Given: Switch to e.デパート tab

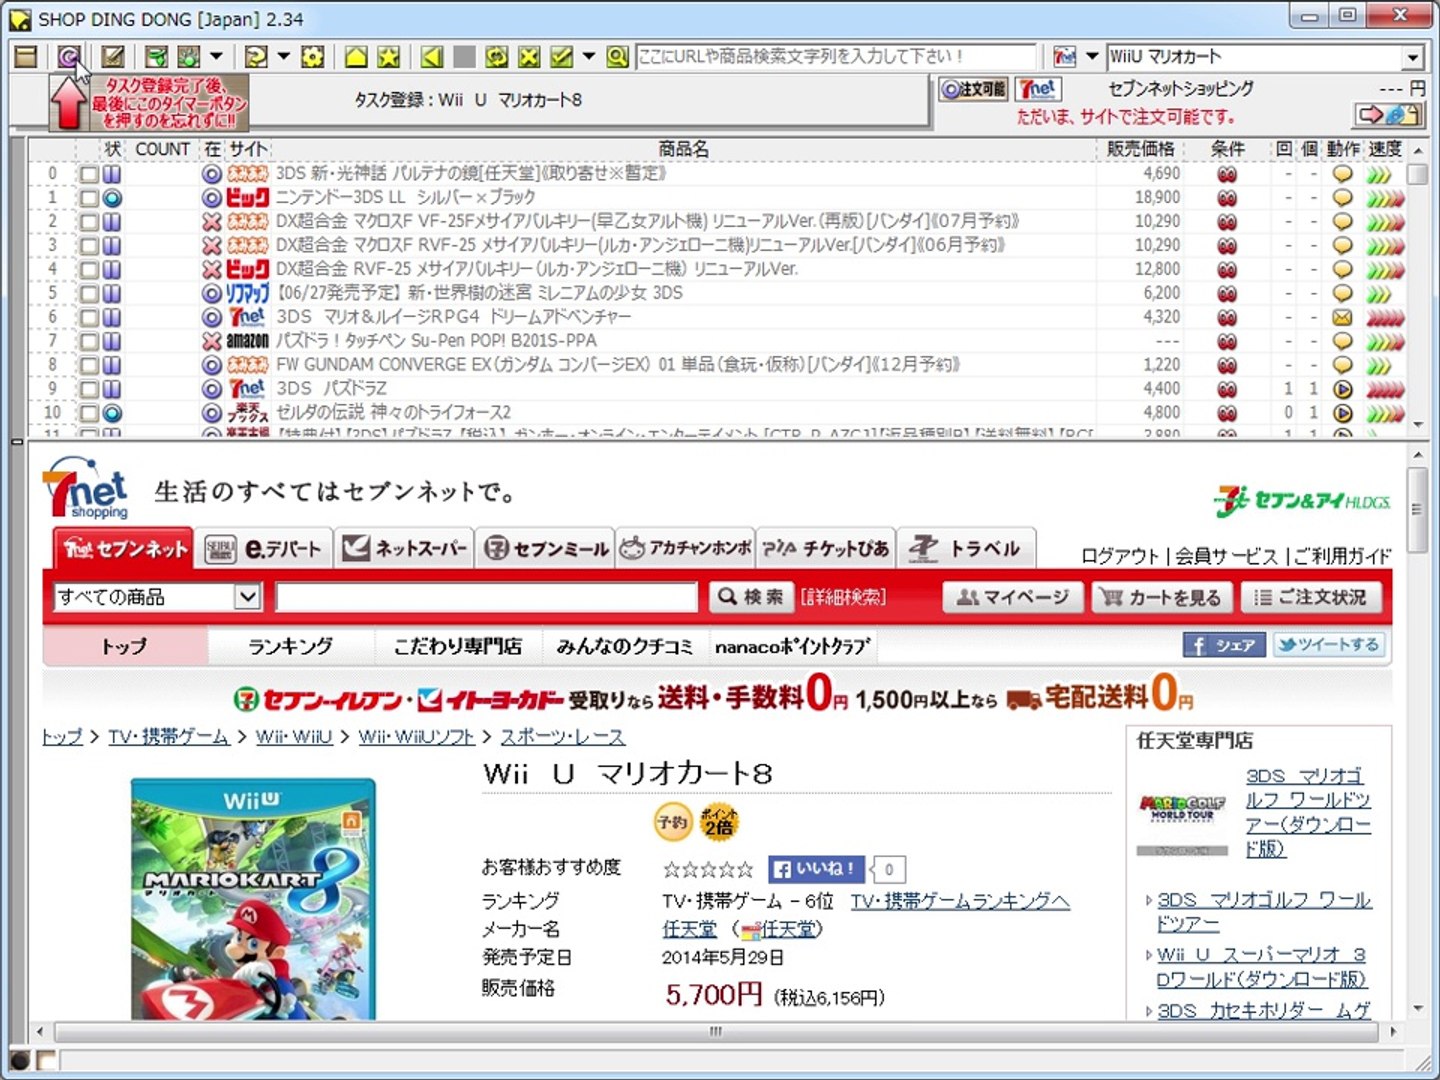Looking at the screenshot, I should (264, 548).
